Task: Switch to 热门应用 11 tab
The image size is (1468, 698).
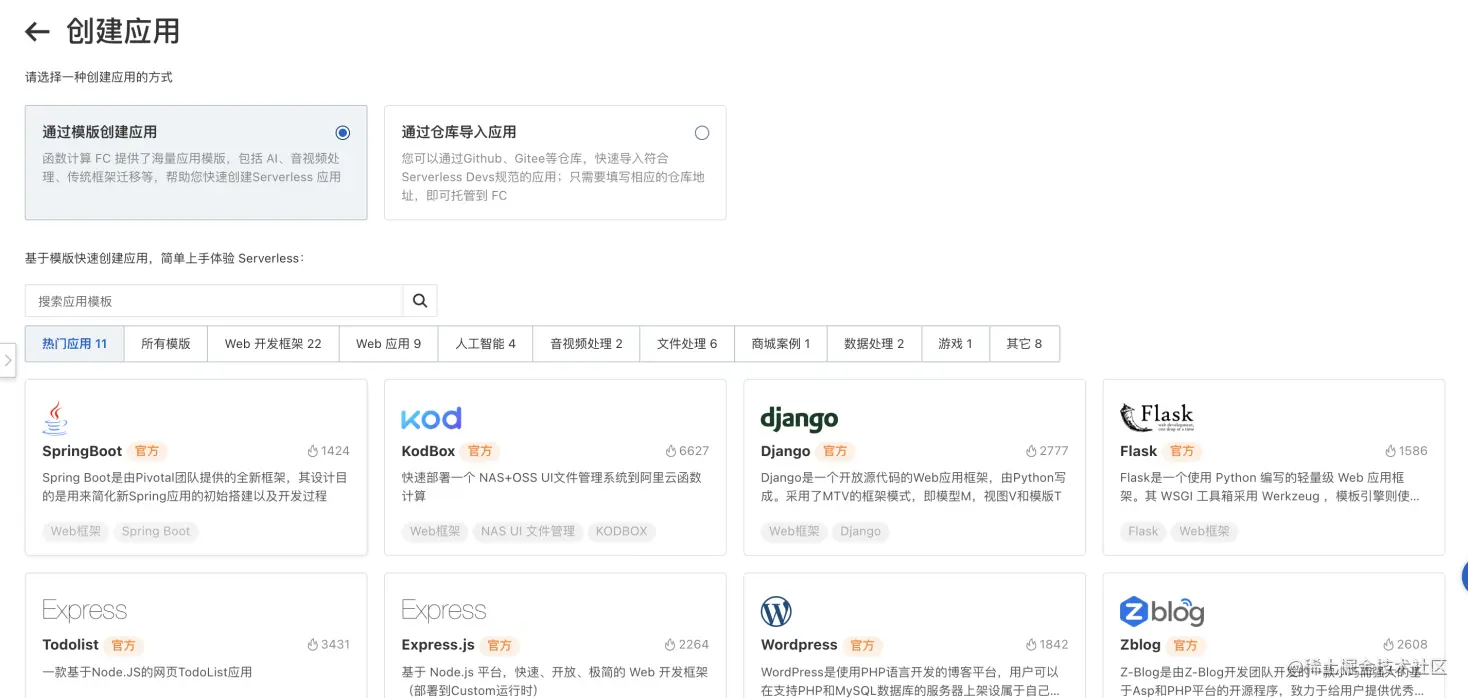Action: point(74,343)
